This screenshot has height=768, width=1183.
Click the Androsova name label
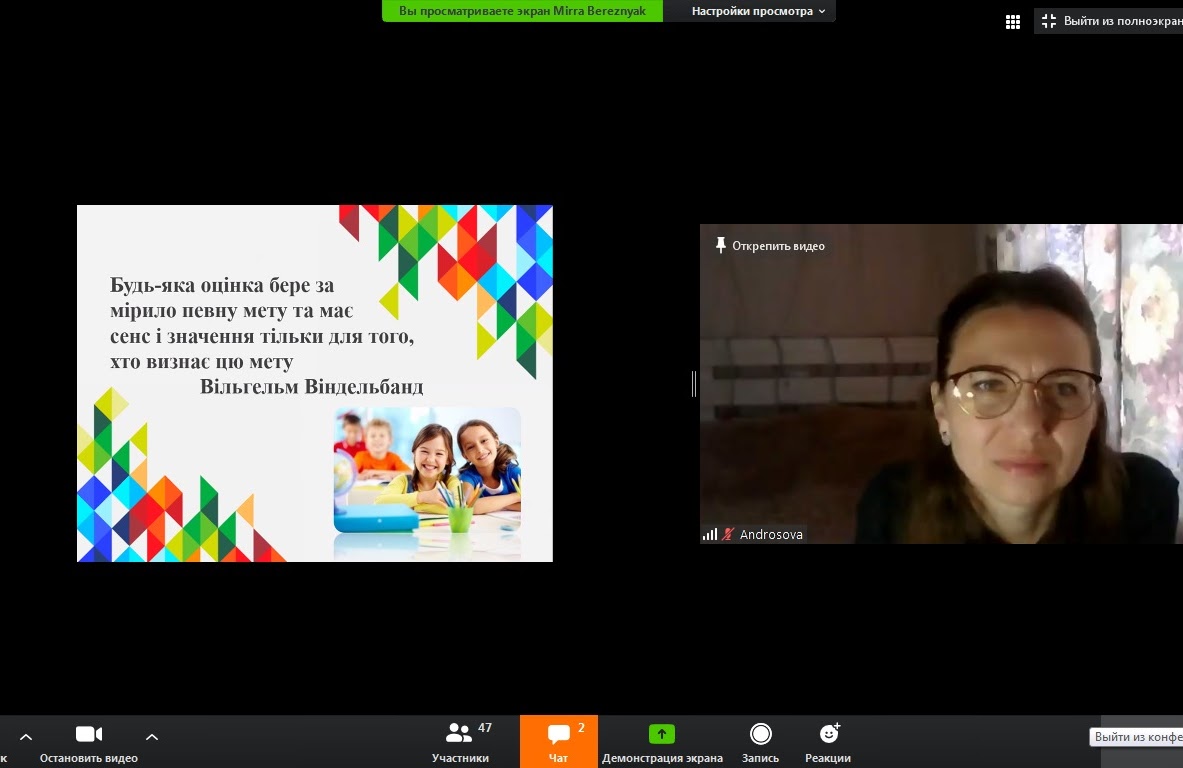(770, 535)
